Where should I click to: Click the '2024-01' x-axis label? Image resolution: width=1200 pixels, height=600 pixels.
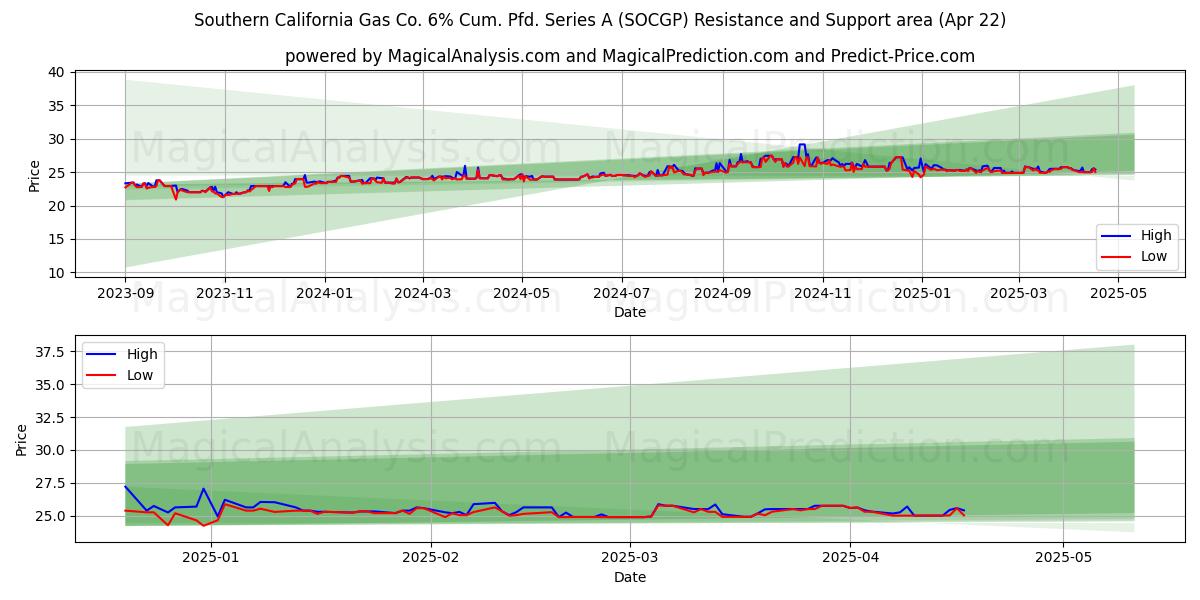point(324,294)
